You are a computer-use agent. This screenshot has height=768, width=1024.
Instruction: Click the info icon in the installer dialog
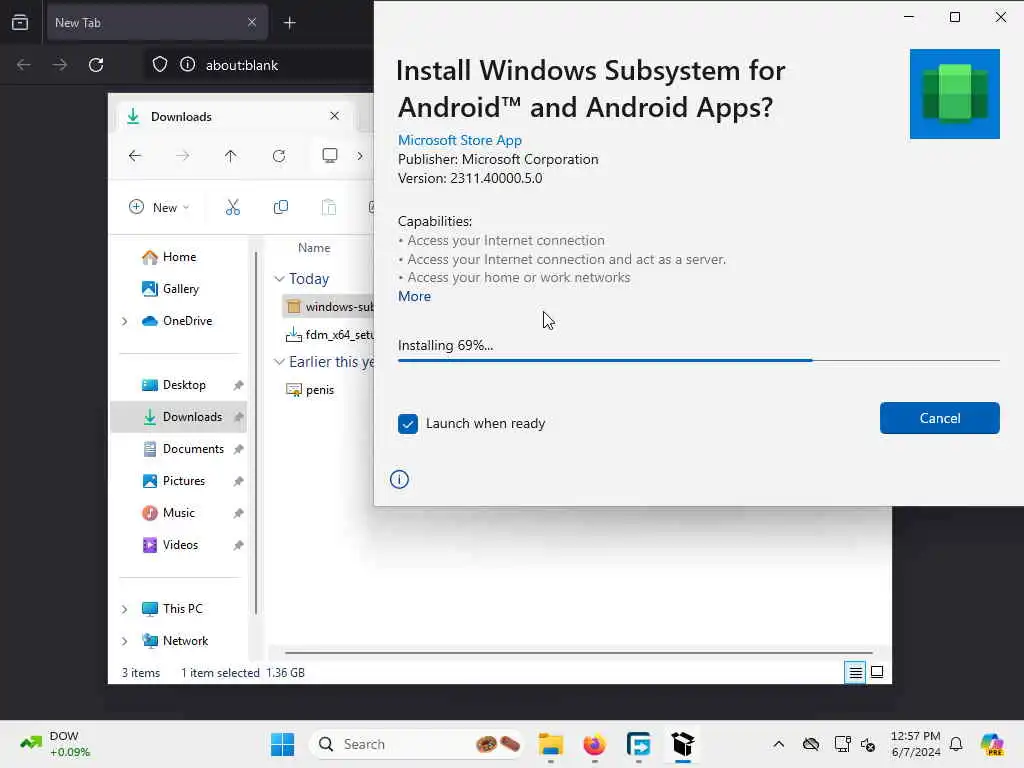click(399, 479)
